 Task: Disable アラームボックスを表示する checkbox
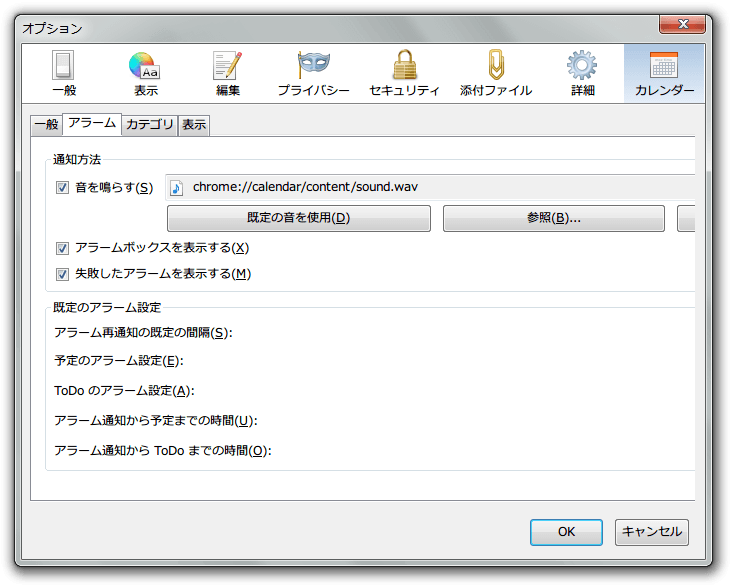[62, 248]
